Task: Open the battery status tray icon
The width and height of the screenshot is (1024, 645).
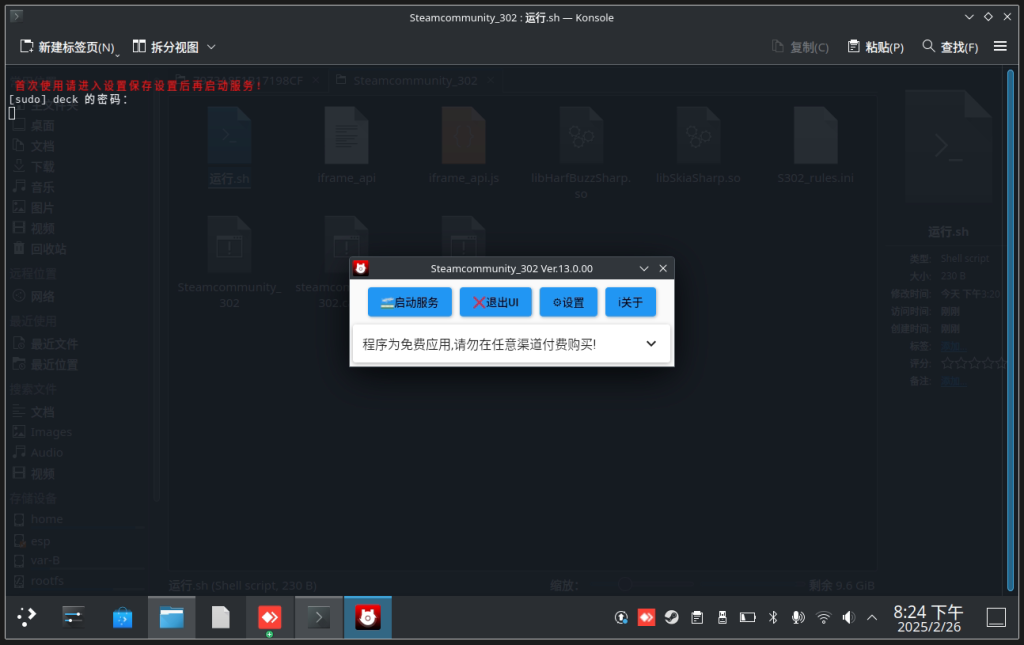Action: click(748, 617)
